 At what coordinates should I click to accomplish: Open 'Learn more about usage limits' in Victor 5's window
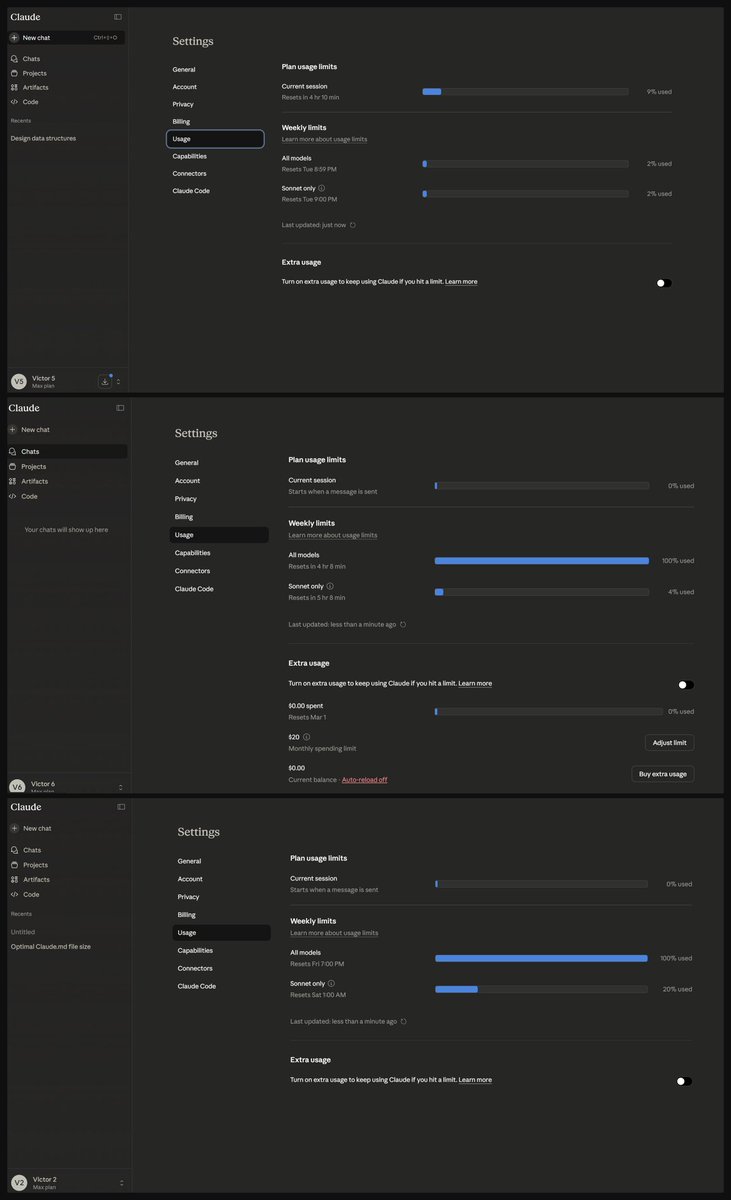tap(324, 139)
